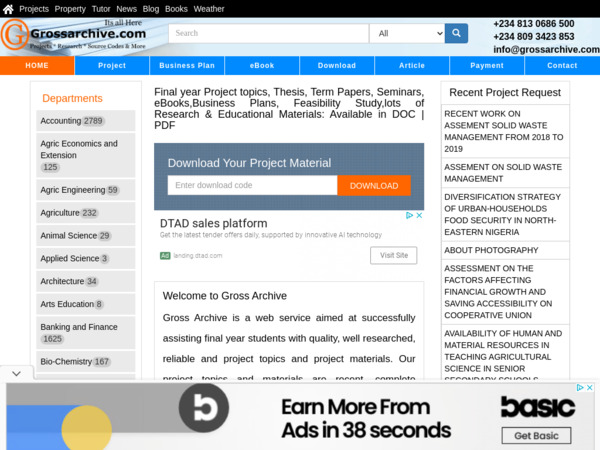
Task: Click the Get Basic button
Action: tap(536, 435)
